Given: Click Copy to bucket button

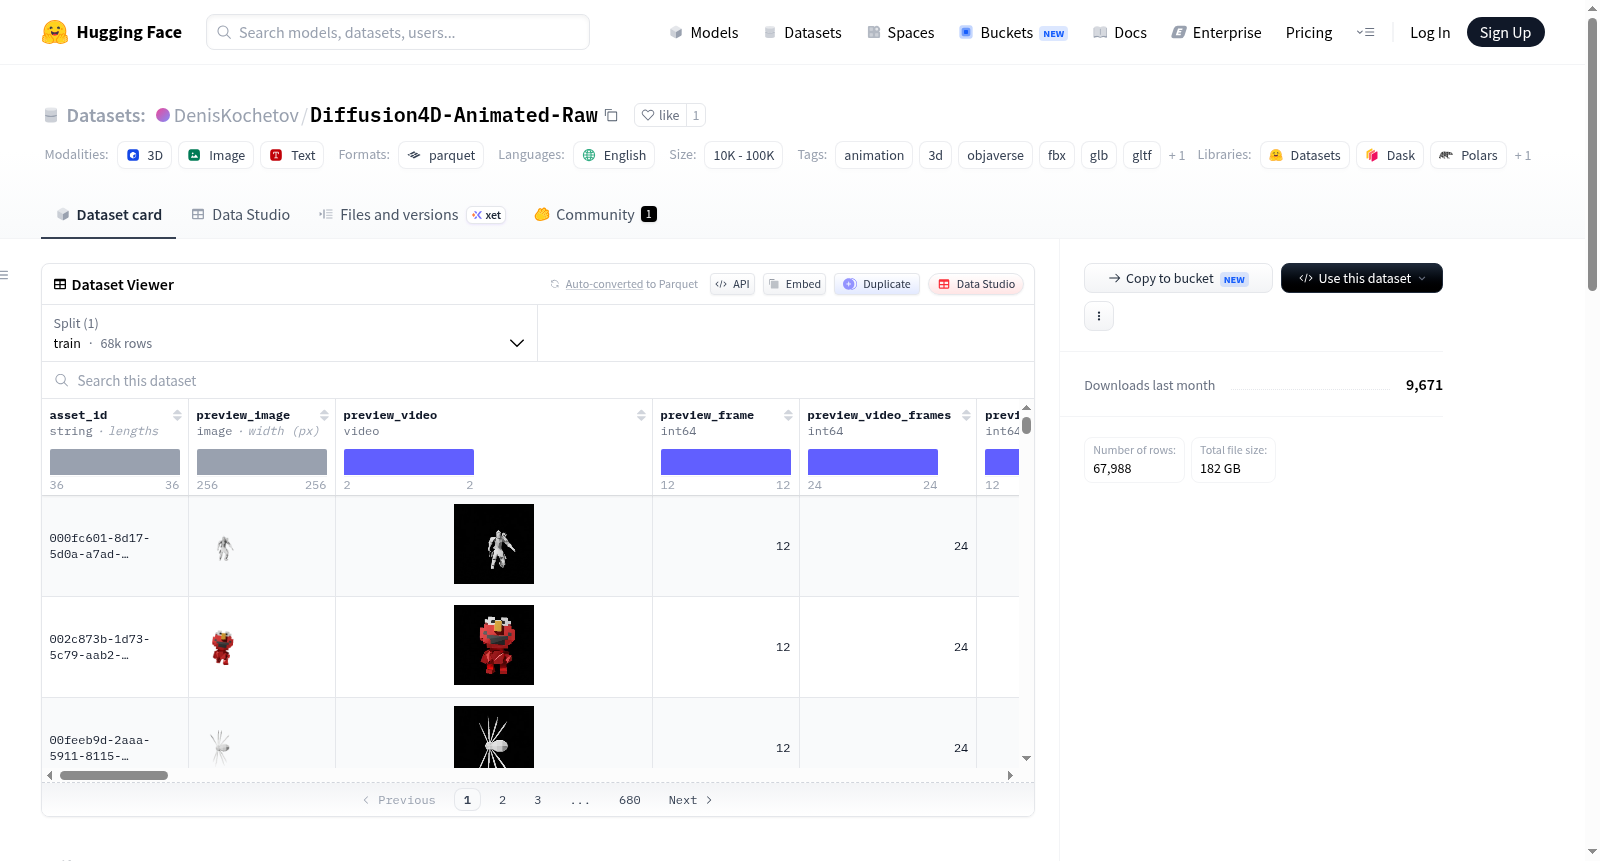Looking at the screenshot, I should click(1178, 278).
